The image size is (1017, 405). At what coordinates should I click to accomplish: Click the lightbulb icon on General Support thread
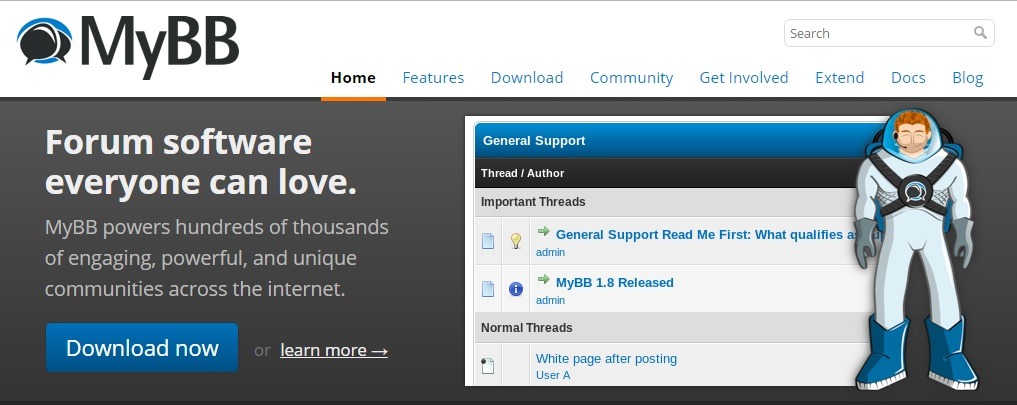coord(516,241)
